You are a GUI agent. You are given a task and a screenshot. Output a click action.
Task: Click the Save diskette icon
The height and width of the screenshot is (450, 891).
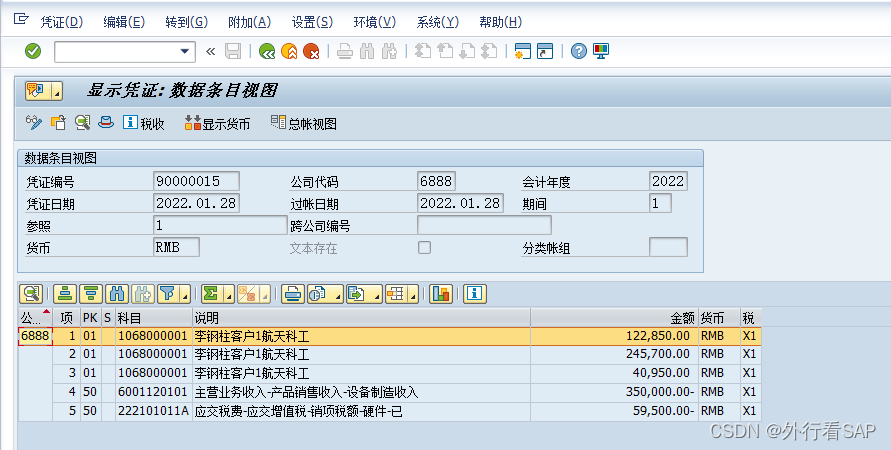233,52
